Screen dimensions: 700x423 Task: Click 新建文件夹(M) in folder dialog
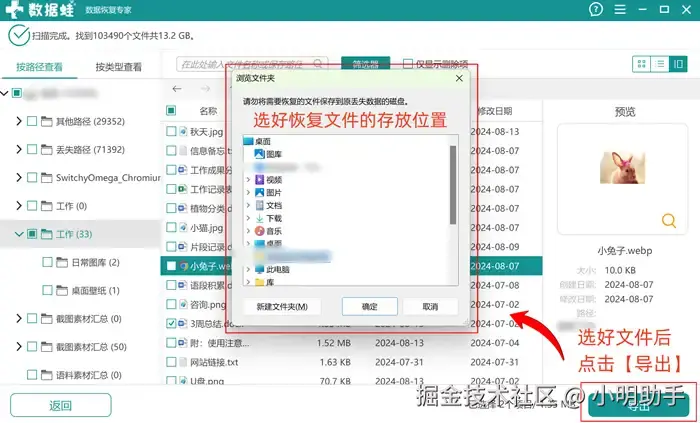pyautogui.click(x=282, y=307)
